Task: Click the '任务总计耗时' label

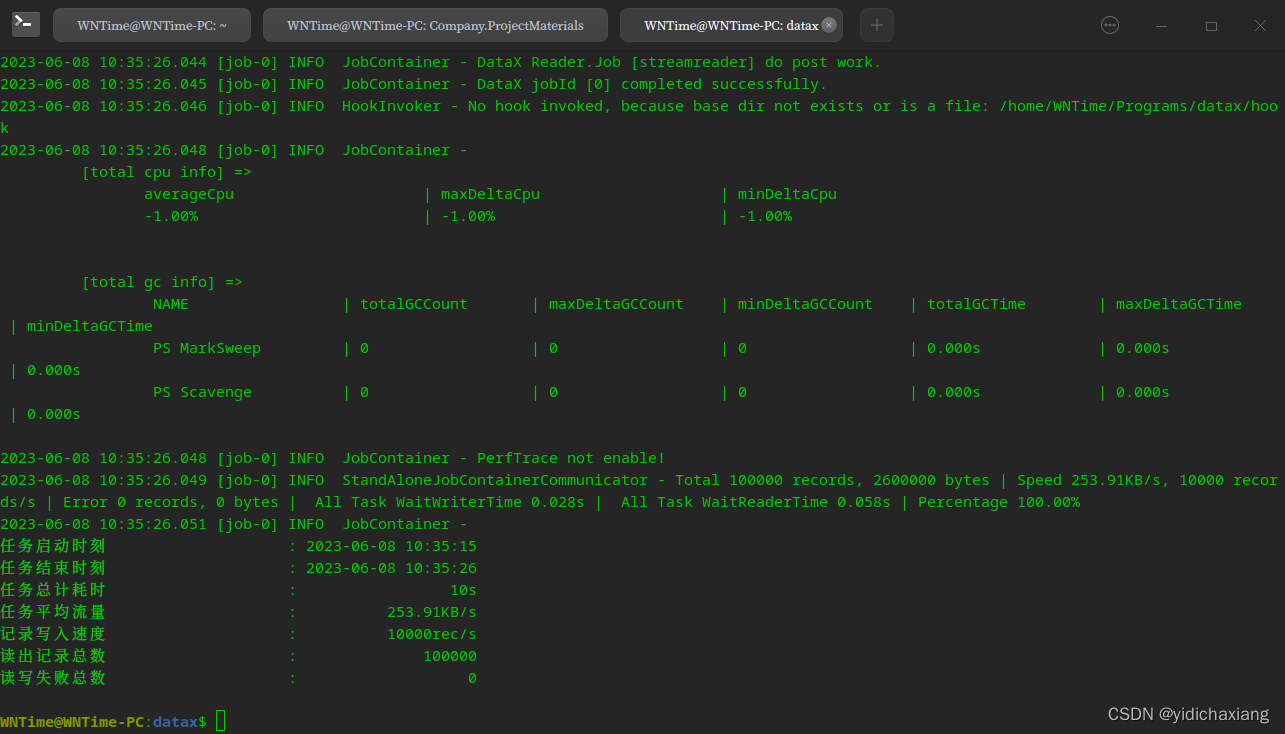Action: pos(53,590)
